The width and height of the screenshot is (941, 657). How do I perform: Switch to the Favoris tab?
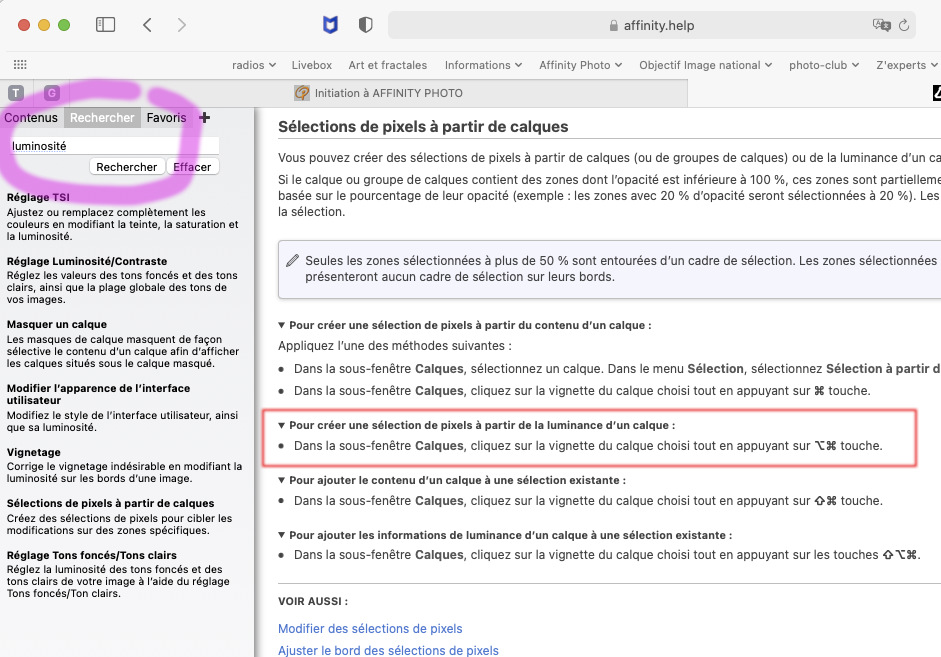point(166,118)
